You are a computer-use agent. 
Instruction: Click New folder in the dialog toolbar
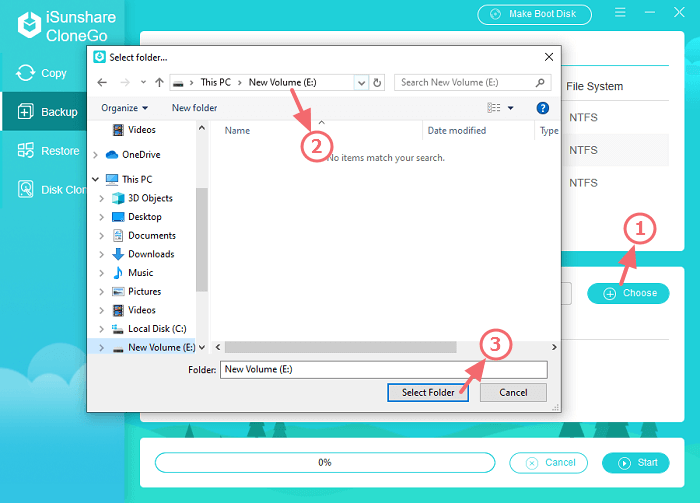pos(195,108)
